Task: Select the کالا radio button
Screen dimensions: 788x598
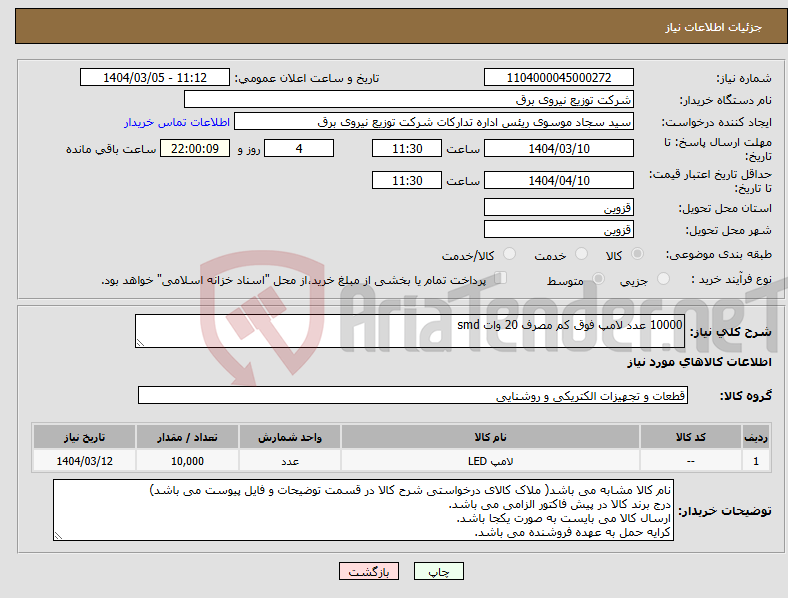Action: tap(637, 254)
